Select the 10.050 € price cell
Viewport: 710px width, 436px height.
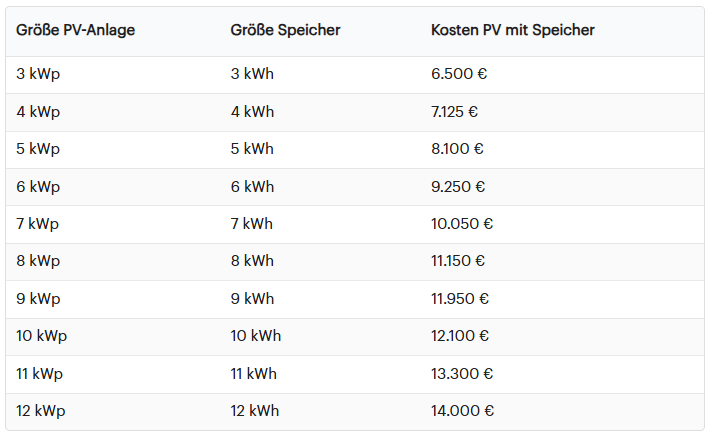(x=462, y=224)
